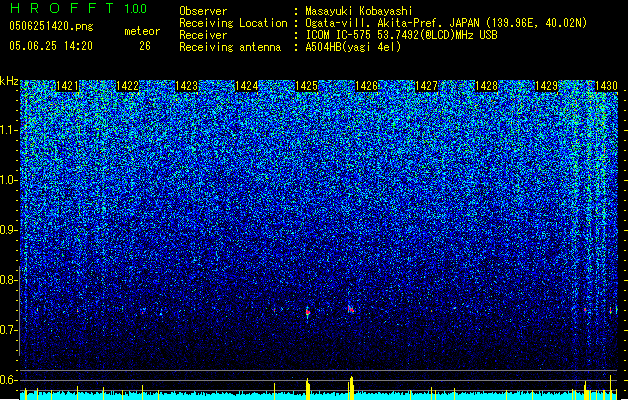Viewport: 629px width, 400px height.
Task: Click the HROFFT 1.0.0 title text
Action: (x=78, y=8)
